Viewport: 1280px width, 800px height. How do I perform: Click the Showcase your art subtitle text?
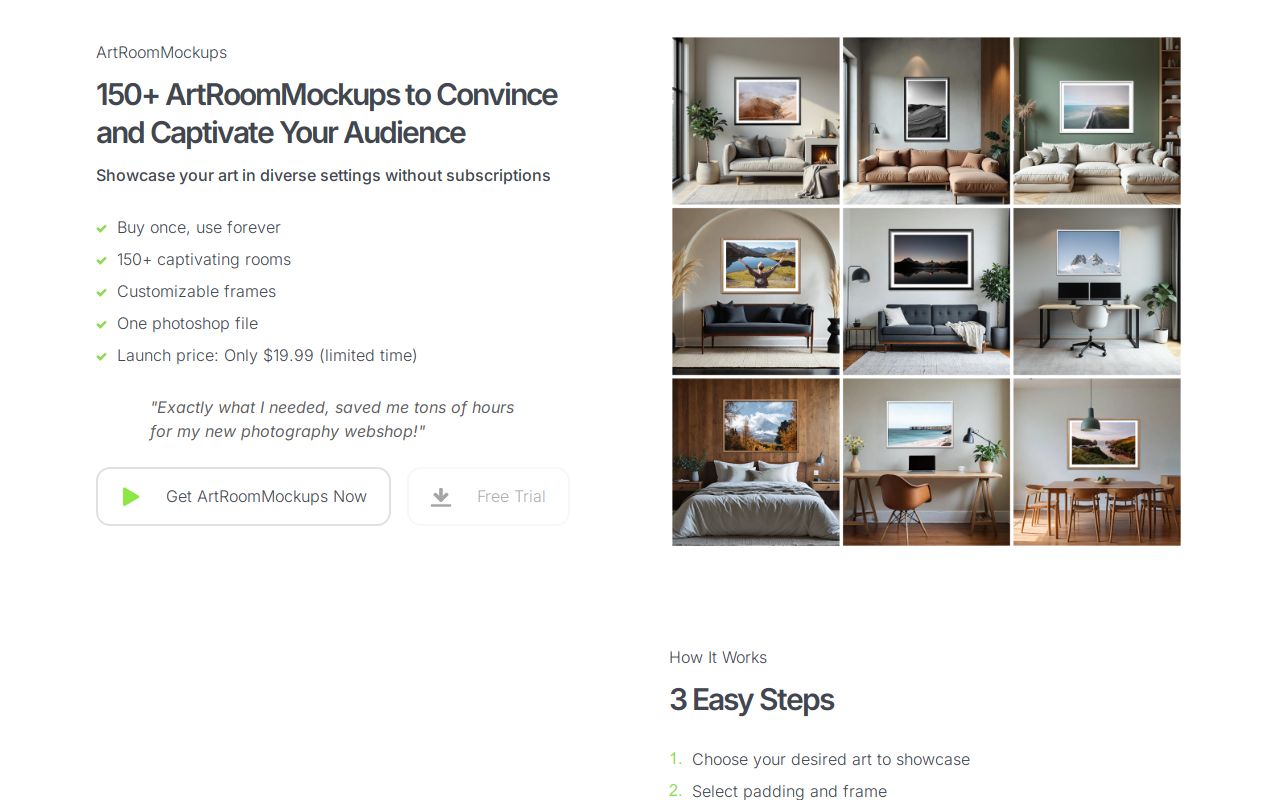[x=323, y=175]
